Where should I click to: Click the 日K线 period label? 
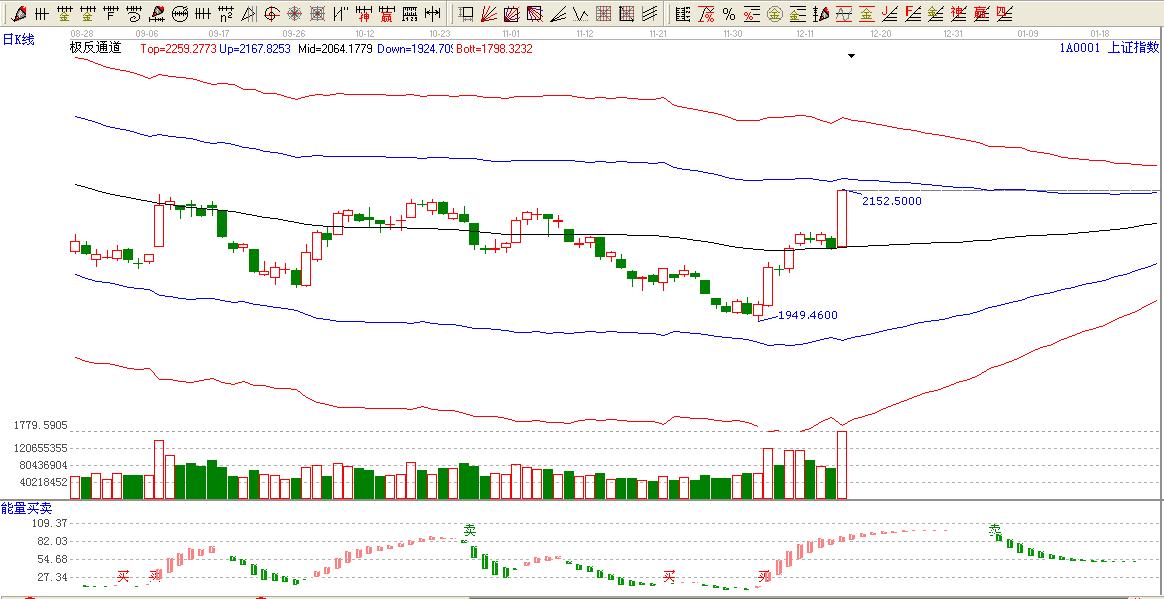18,39
